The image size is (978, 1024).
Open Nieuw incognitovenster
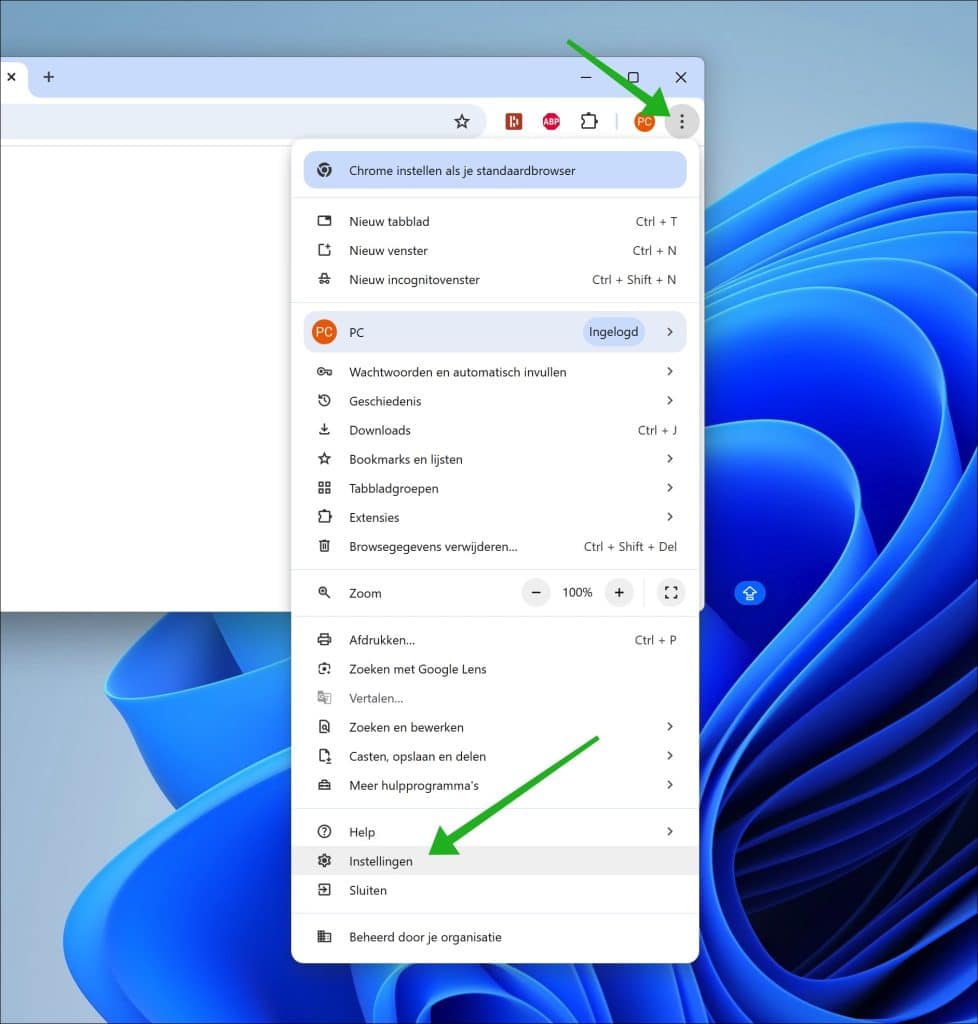495,280
